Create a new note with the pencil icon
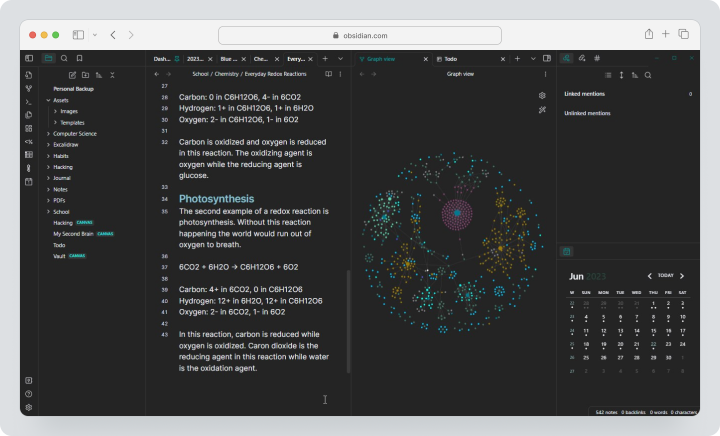Screen dimensions: 720x436 tap(72, 75)
